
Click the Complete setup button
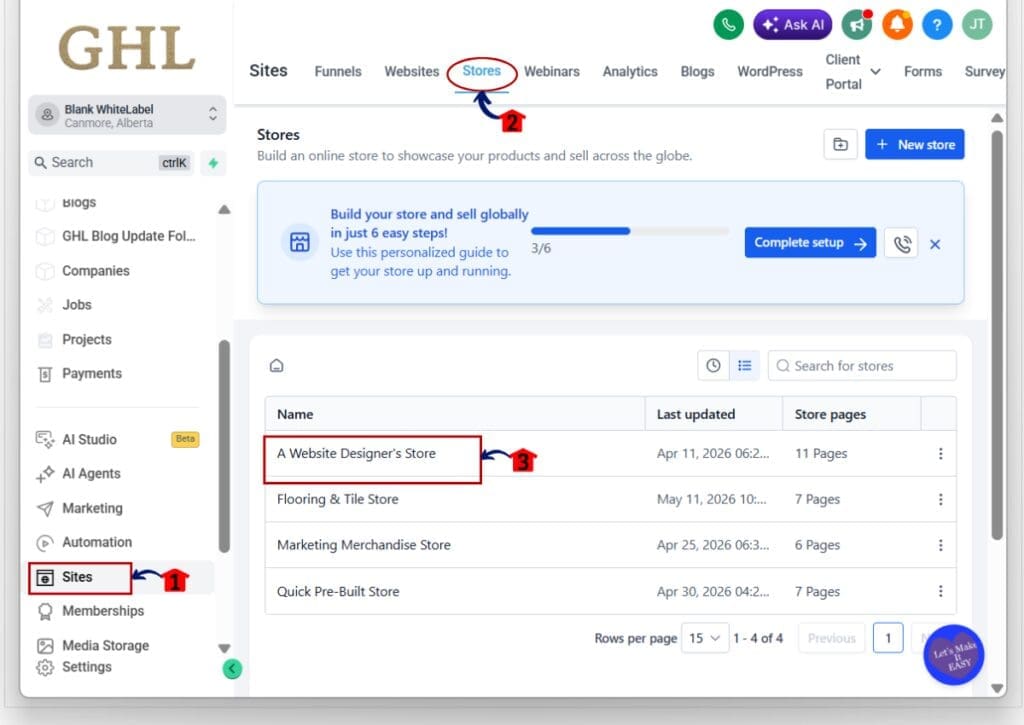[x=810, y=243]
